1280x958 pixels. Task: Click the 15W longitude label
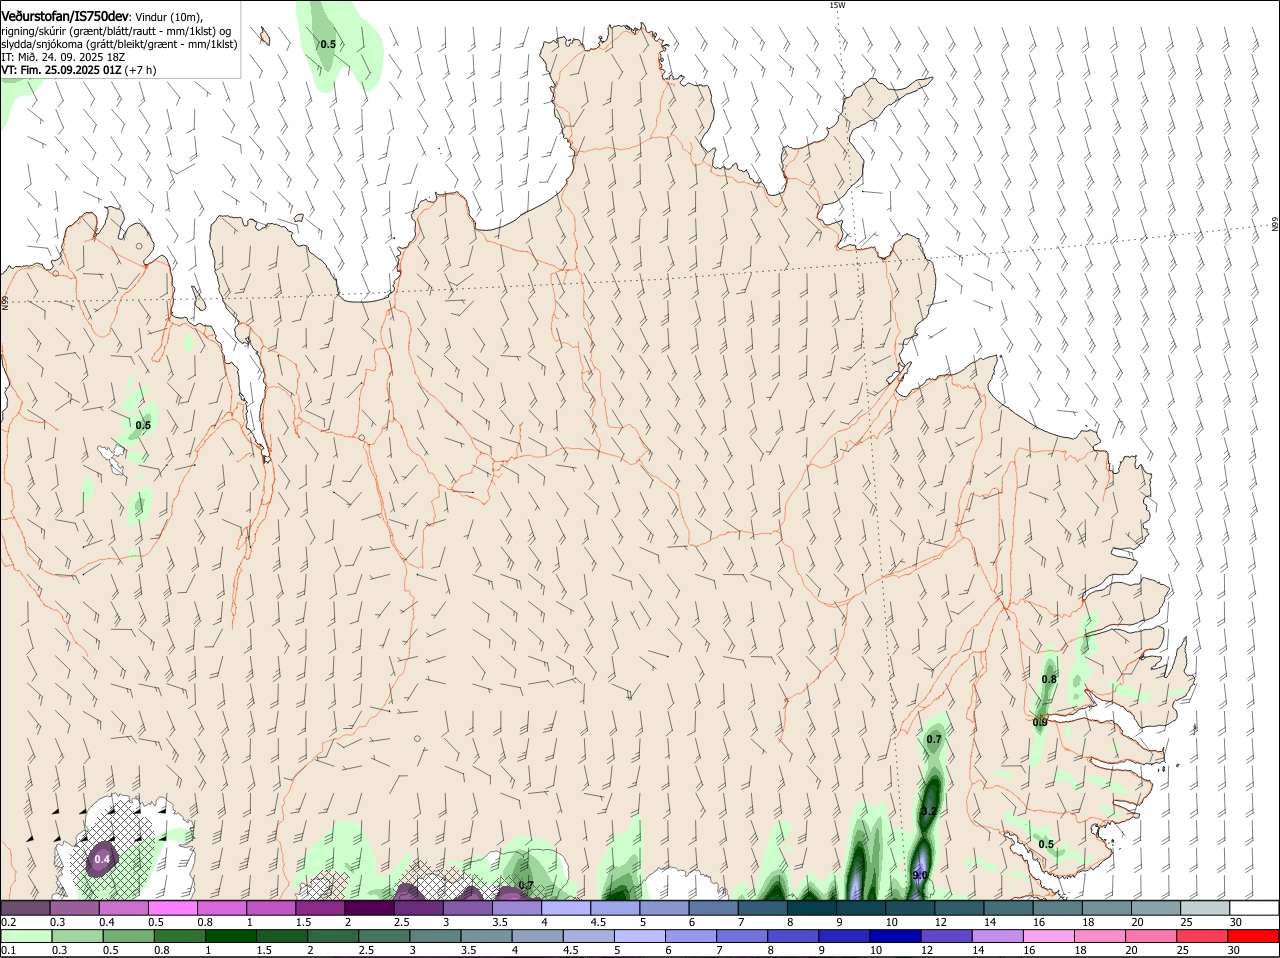(837, 5)
